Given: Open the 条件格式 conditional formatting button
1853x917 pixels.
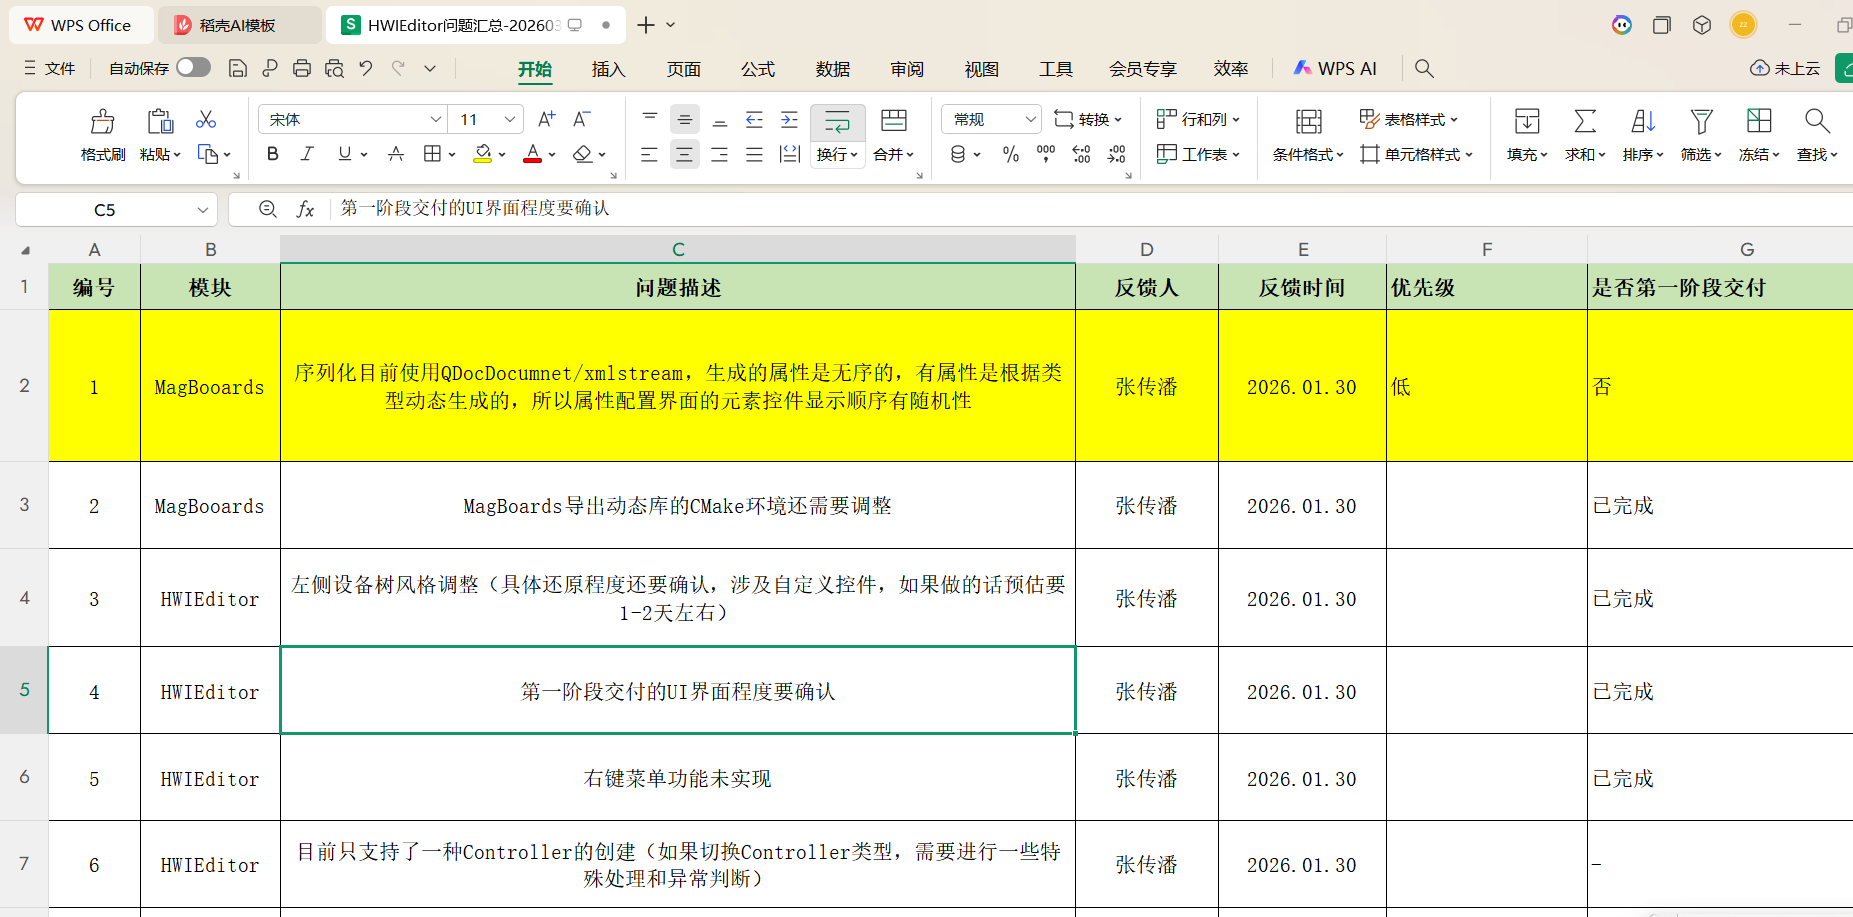Looking at the screenshot, I should click(x=1308, y=136).
